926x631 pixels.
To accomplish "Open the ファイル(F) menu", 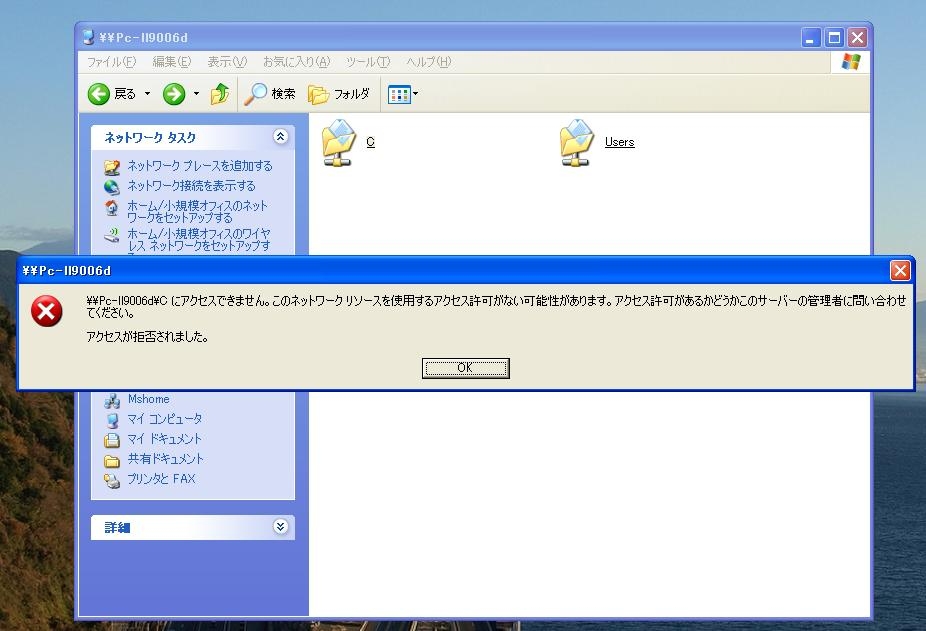I will (x=111, y=61).
